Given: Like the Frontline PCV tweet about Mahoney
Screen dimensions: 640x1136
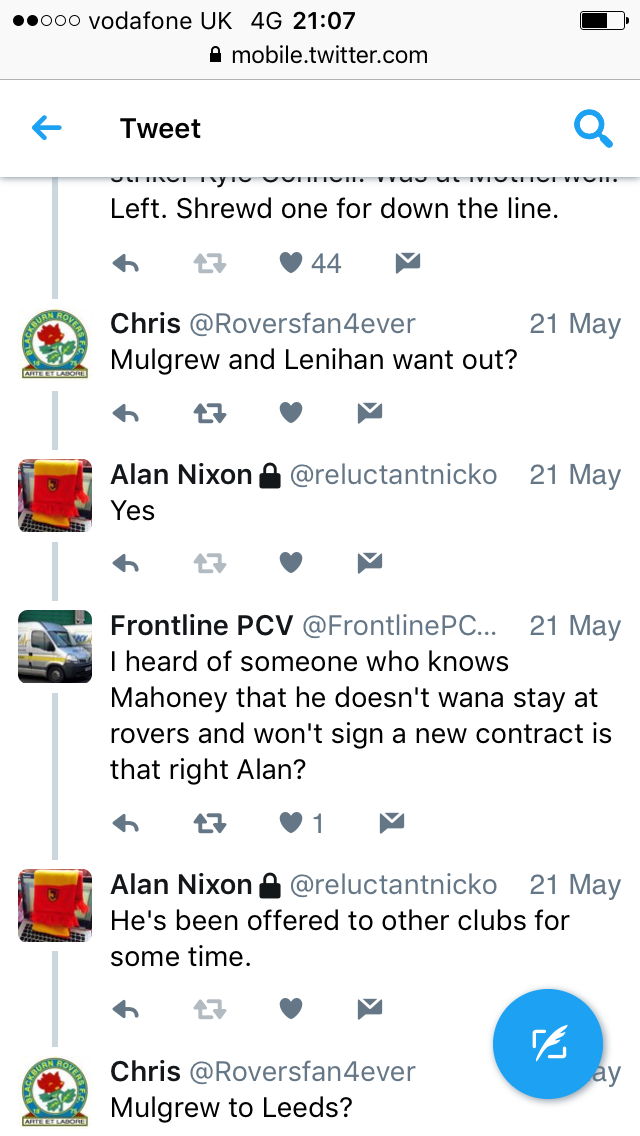Looking at the screenshot, I should tap(291, 822).
